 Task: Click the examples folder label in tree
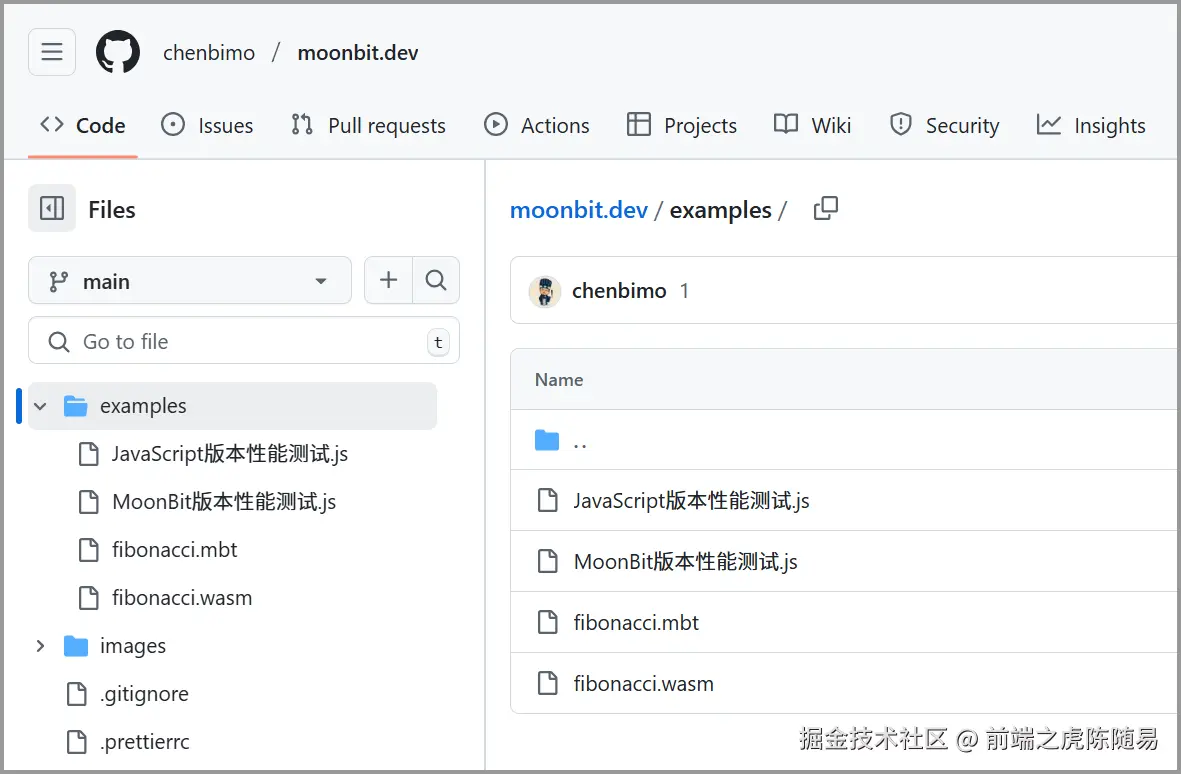click(x=143, y=406)
